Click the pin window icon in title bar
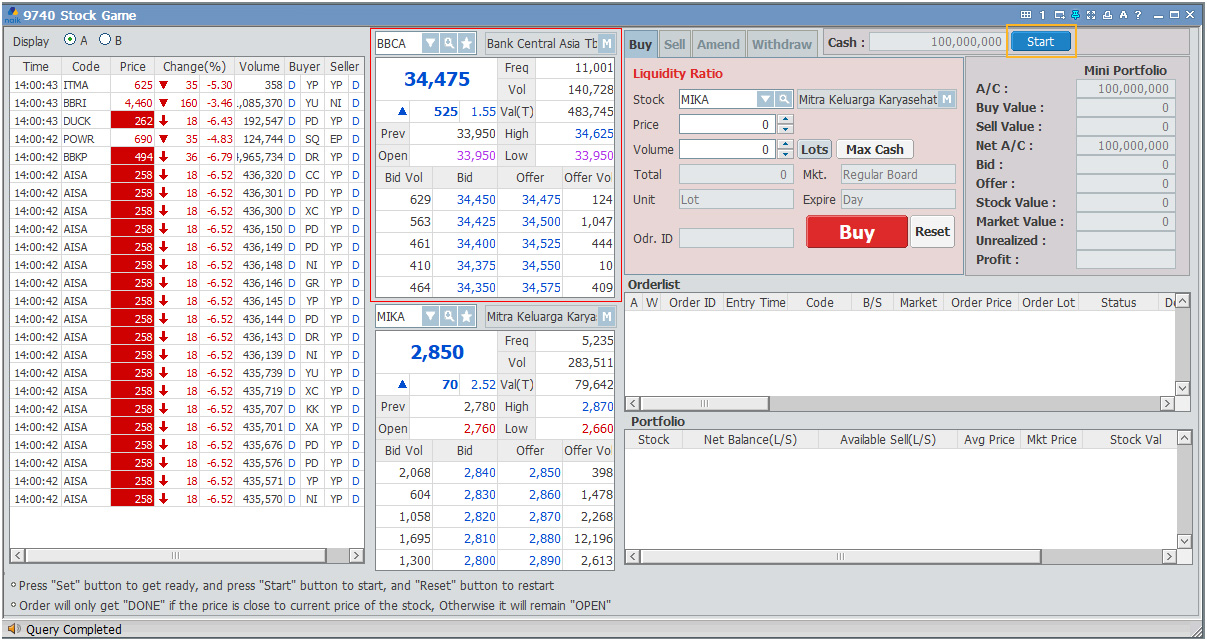 click(x=1075, y=15)
